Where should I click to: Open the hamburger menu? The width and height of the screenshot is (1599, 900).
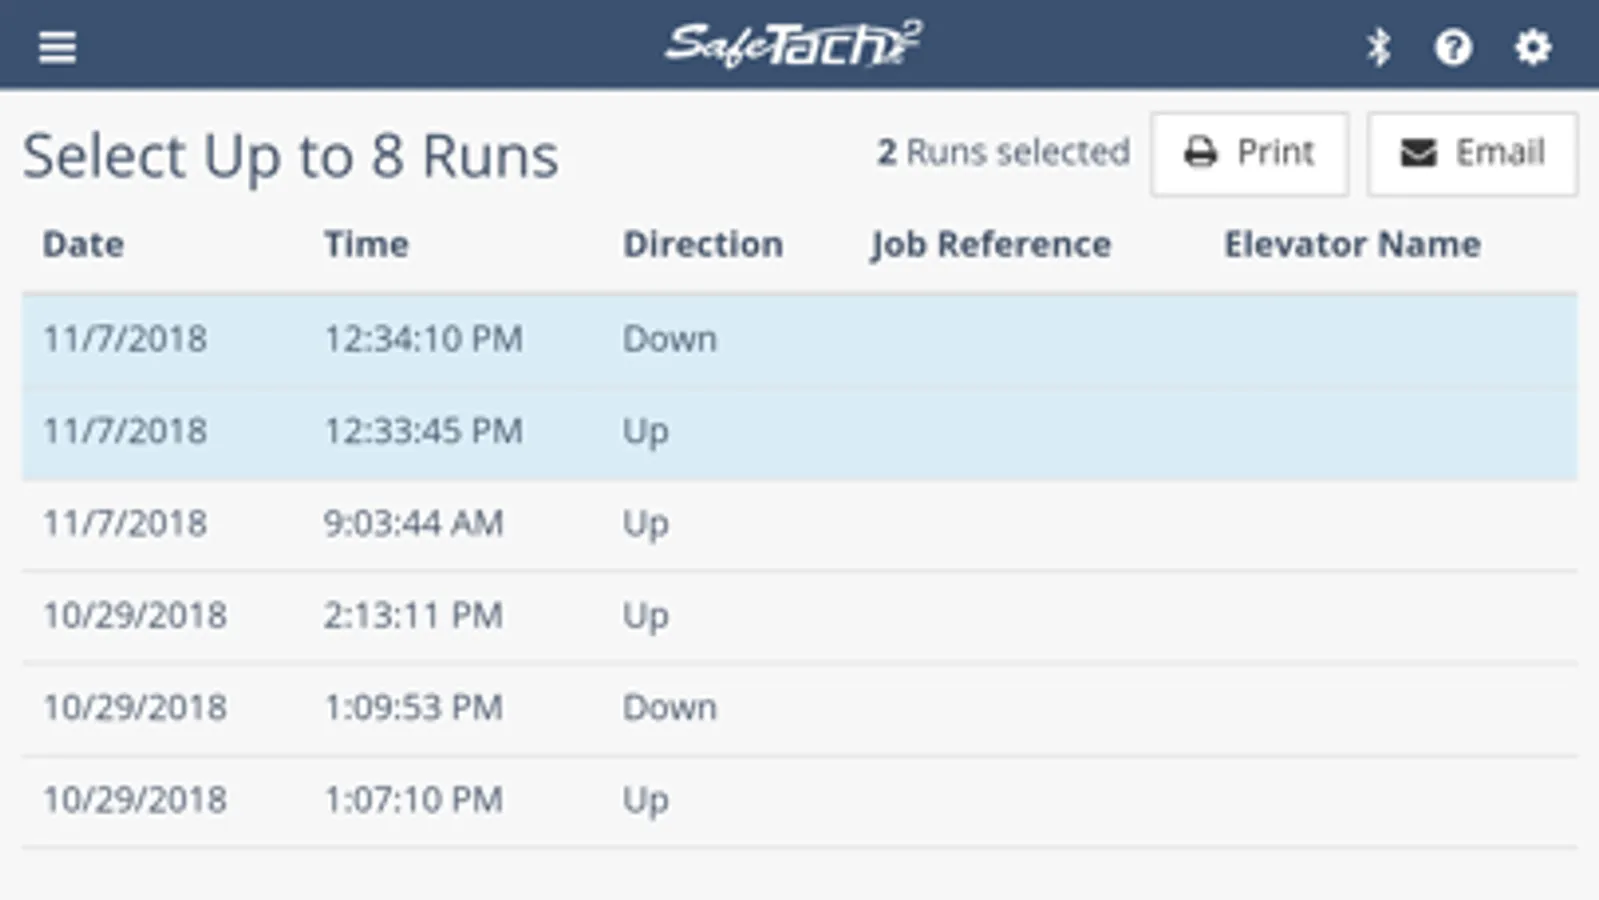(57, 47)
